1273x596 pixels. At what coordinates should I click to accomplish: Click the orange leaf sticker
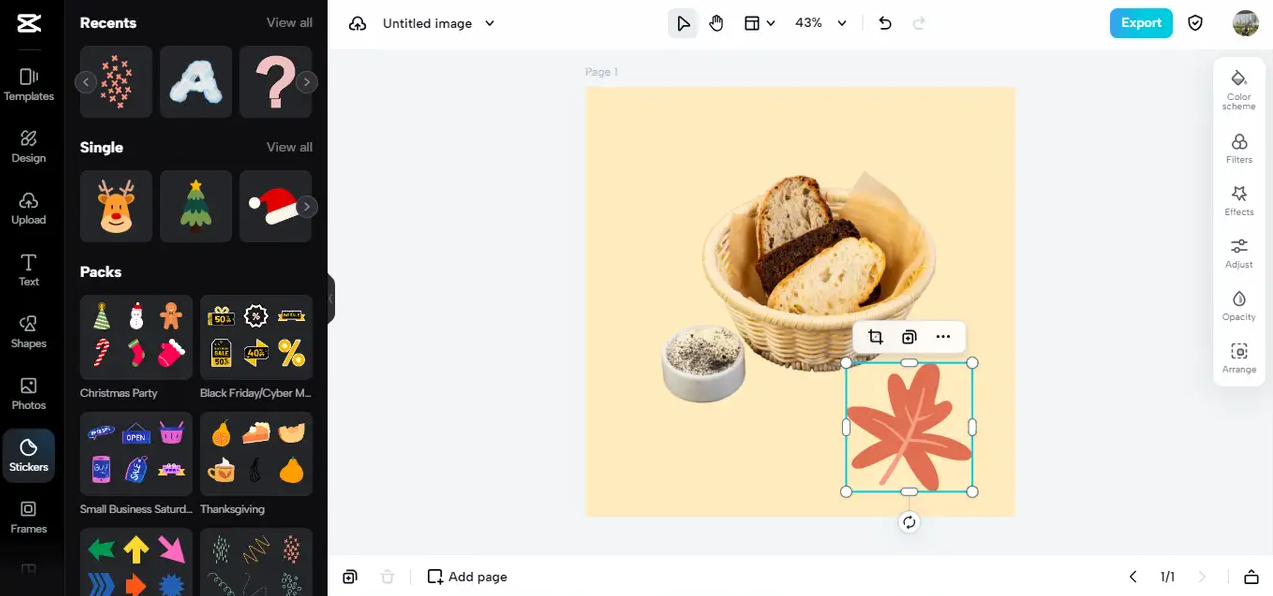pyautogui.click(x=909, y=427)
